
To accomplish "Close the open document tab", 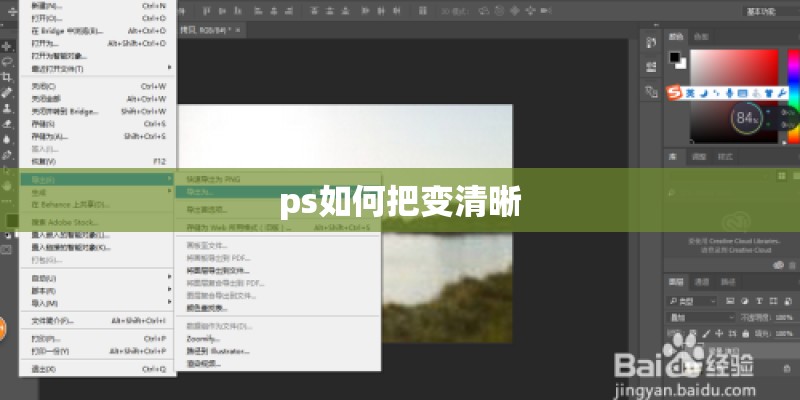I will (x=237, y=30).
